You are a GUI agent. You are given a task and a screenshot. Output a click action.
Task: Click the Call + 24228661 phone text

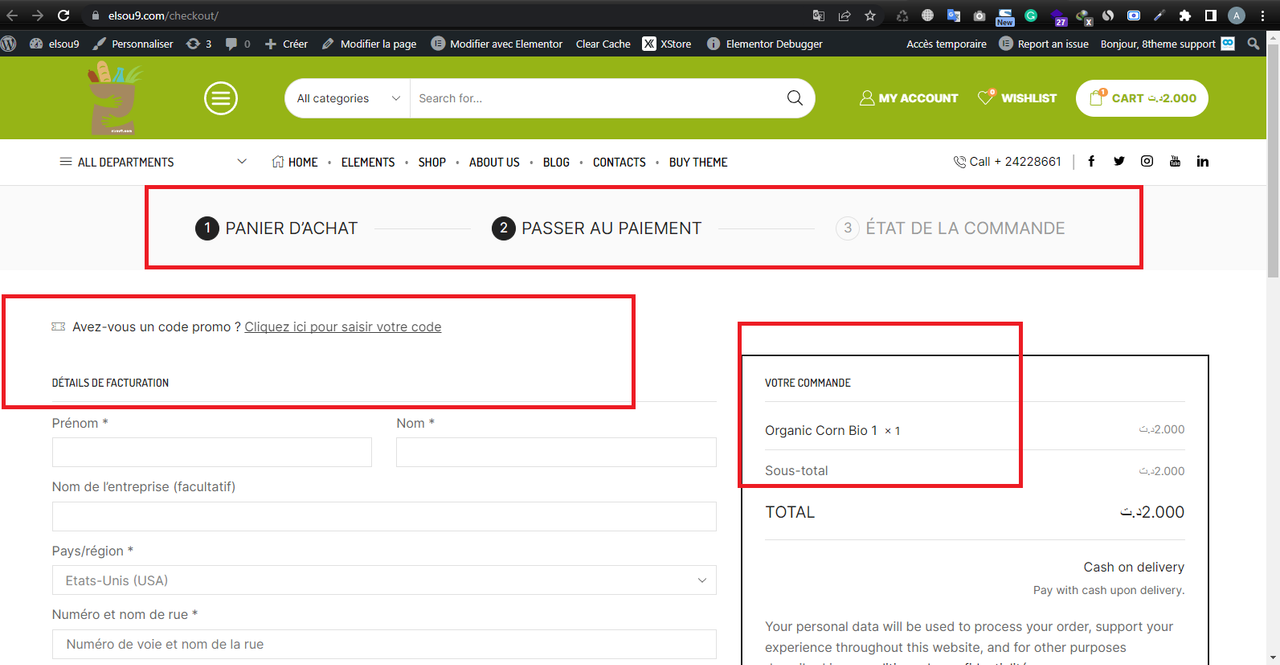(1015, 162)
